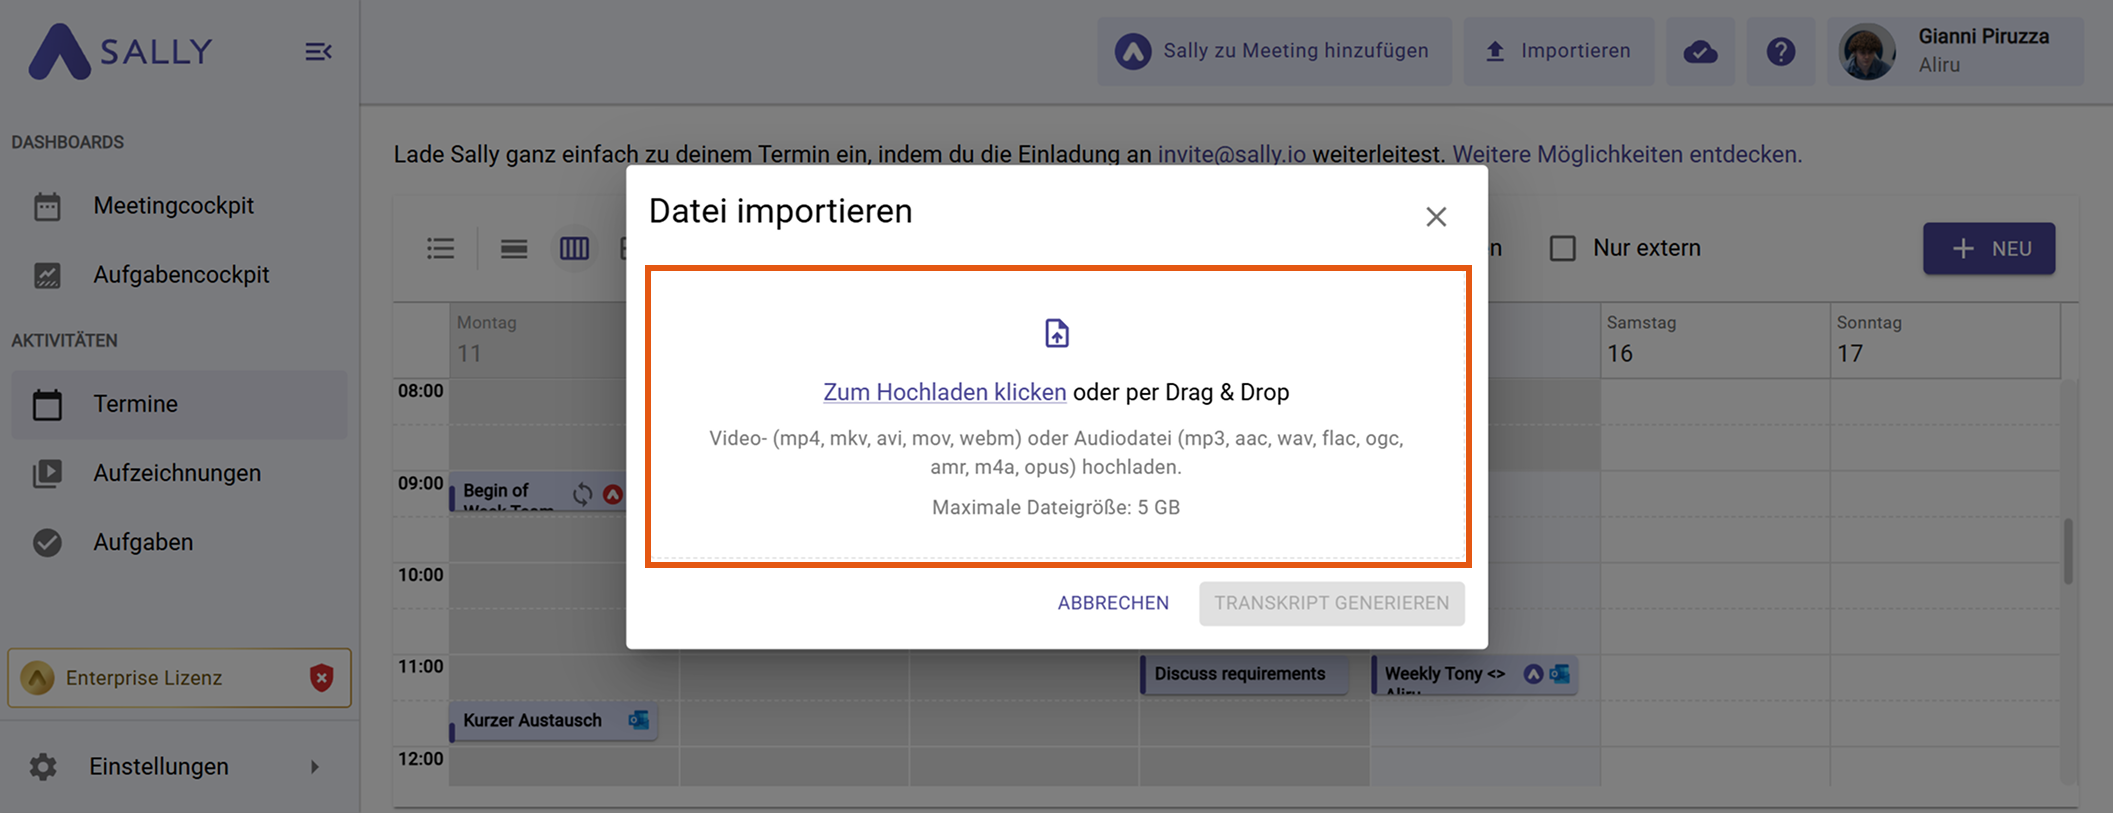
Task: Click the Sally logo
Action: pyautogui.click(x=120, y=51)
